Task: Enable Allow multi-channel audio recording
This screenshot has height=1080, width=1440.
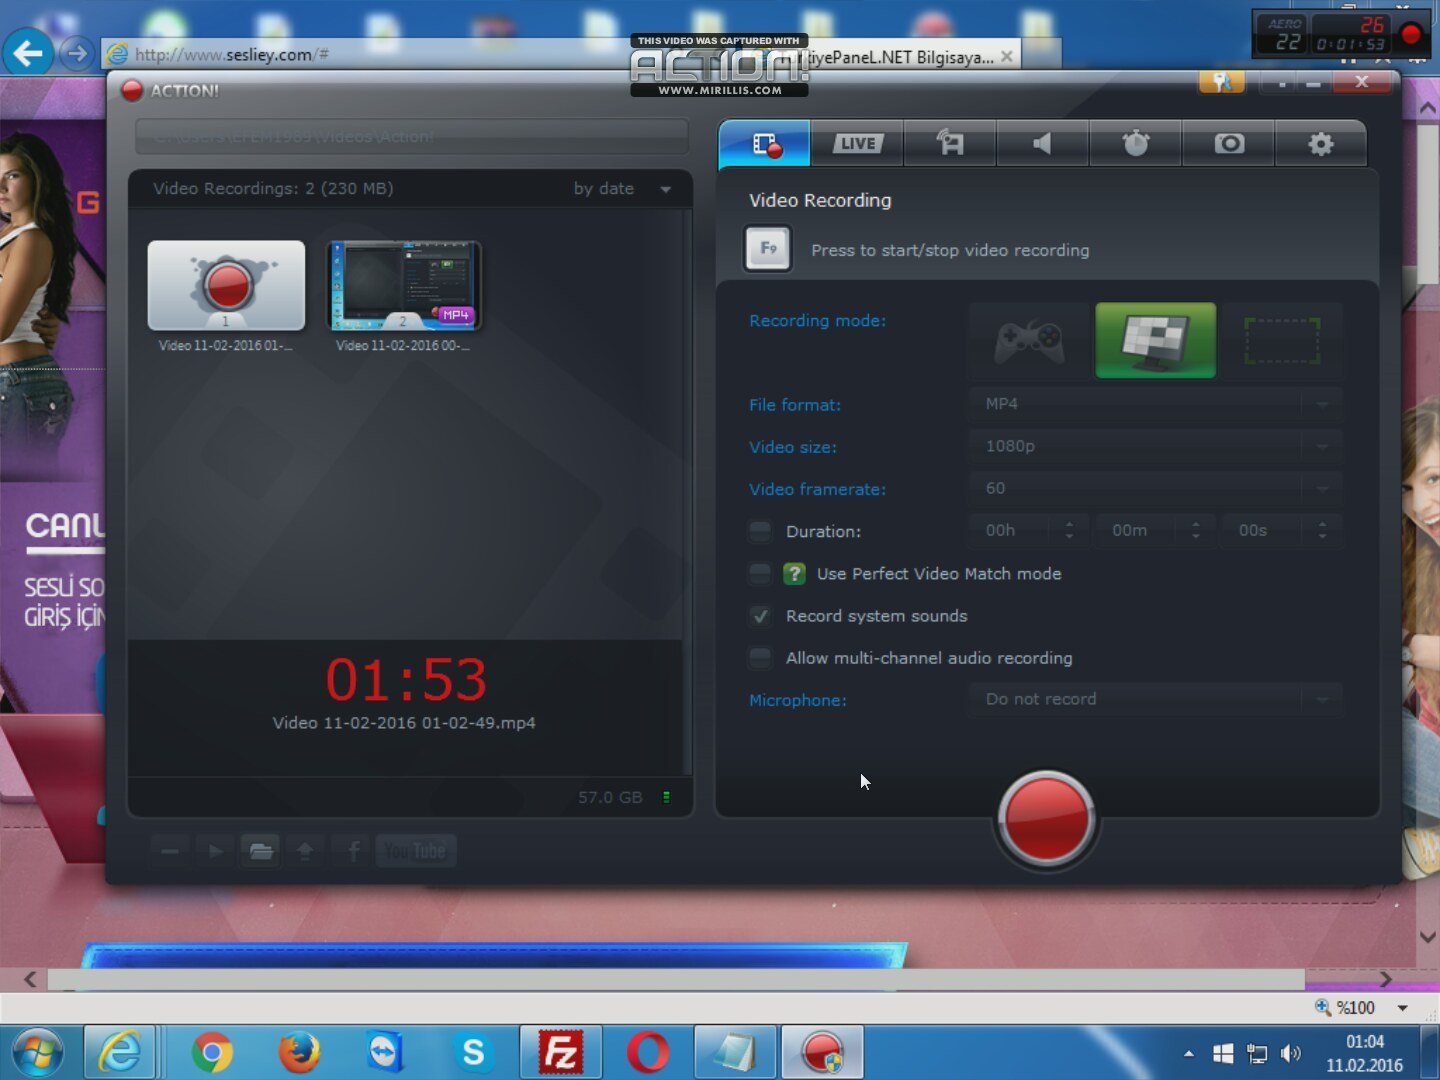Action: tap(760, 658)
